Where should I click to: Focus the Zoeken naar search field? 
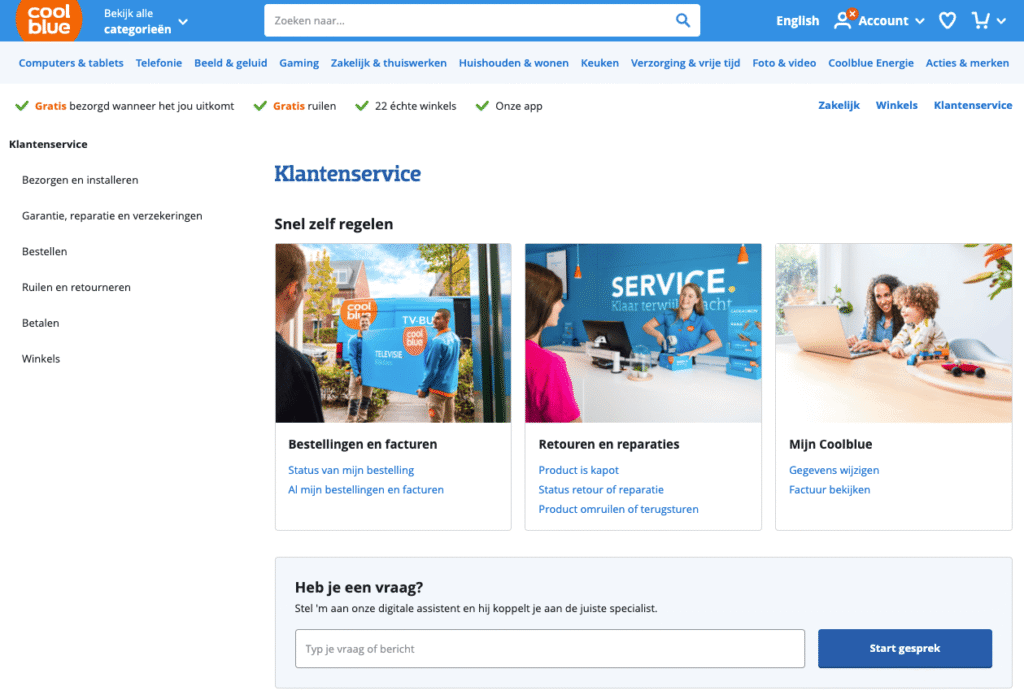pos(482,20)
